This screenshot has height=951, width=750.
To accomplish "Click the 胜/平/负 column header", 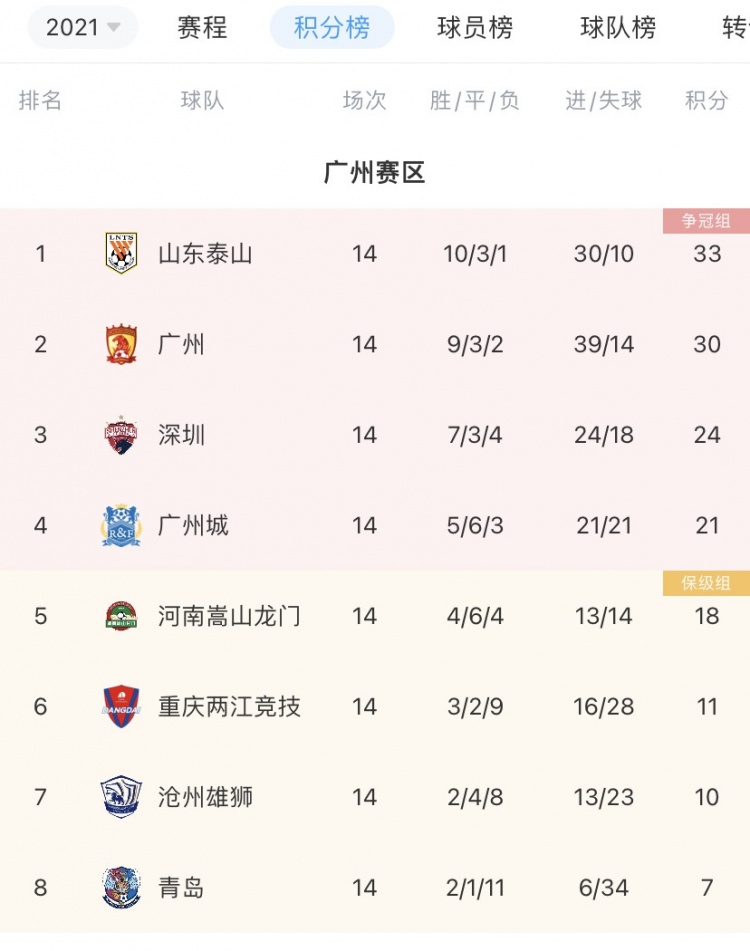I will coord(475,100).
